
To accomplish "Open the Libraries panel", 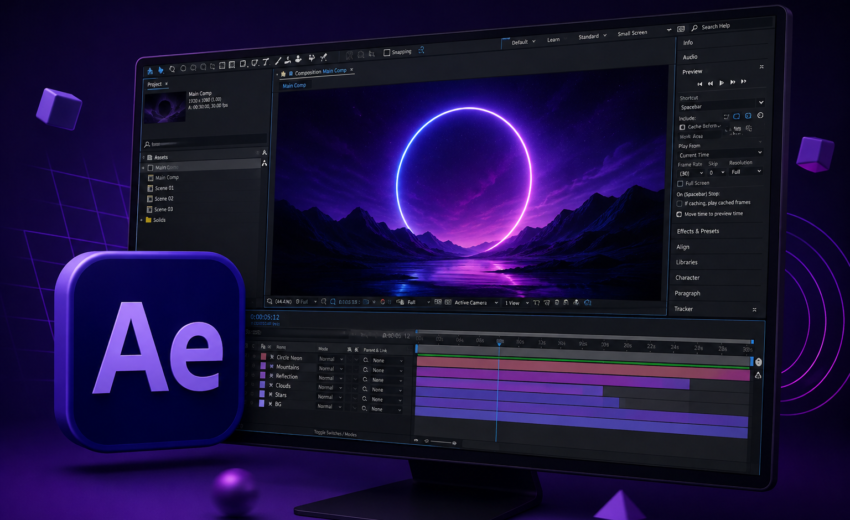I will [x=687, y=262].
